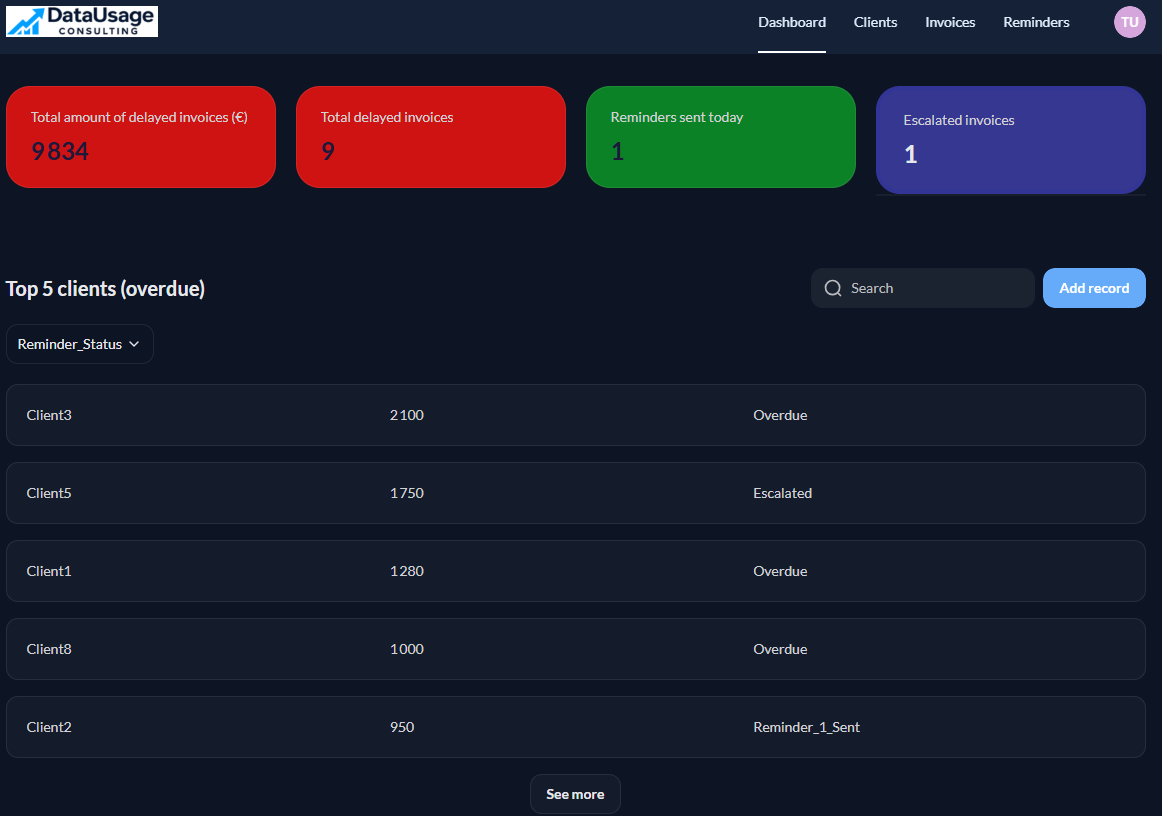Select the Client3 name cell

[49, 415]
